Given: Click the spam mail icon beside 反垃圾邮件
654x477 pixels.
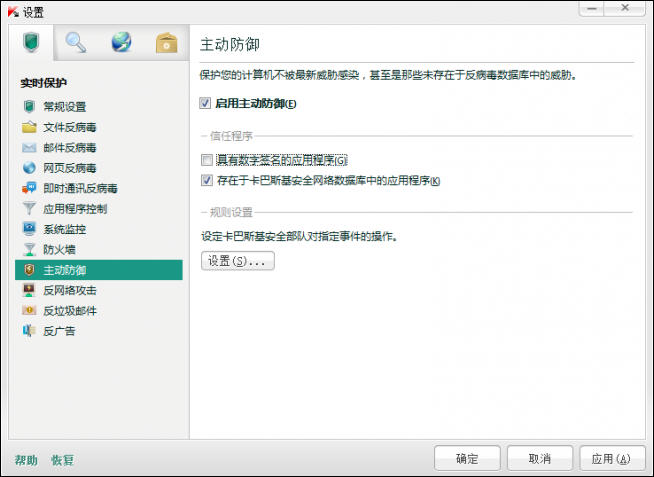Looking at the screenshot, I should (29, 310).
